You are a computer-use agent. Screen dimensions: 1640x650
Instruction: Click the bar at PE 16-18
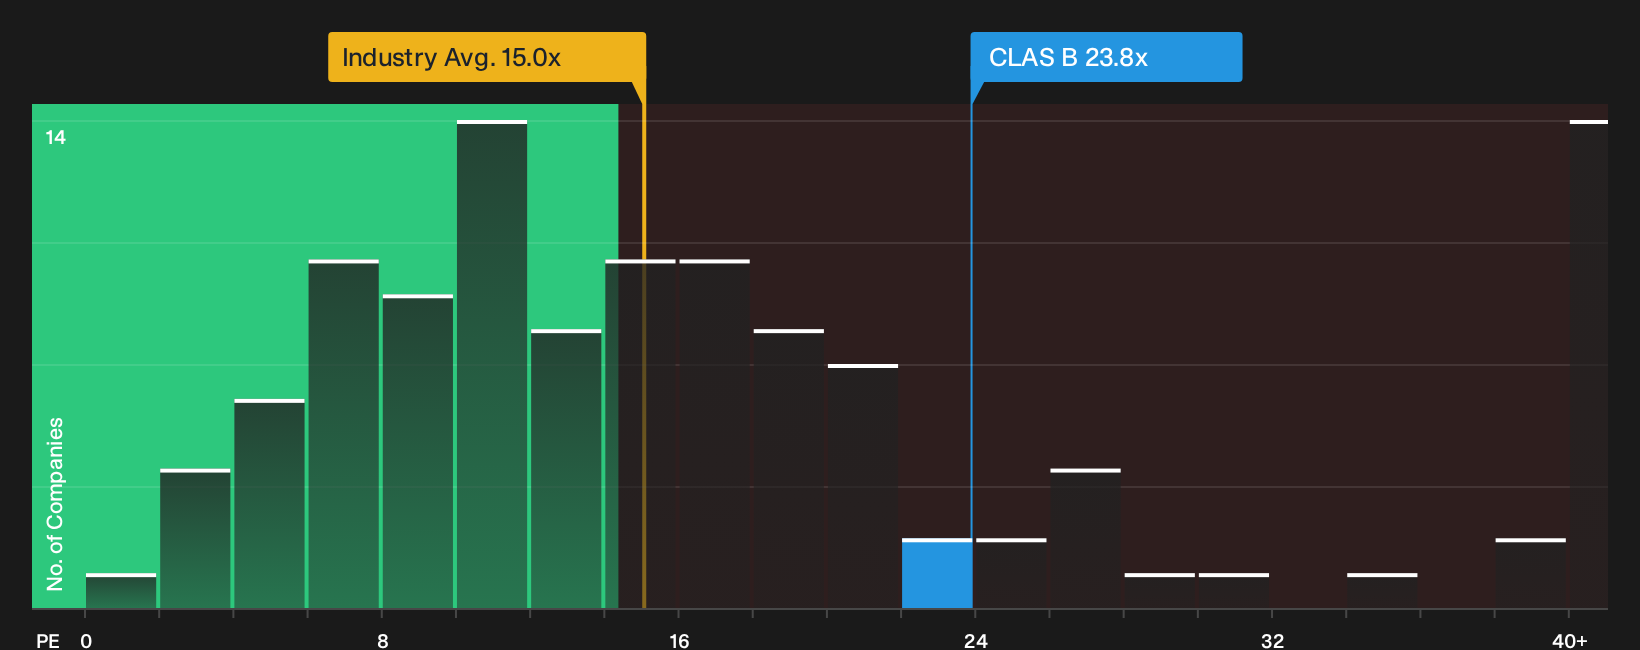click(715, 434)
